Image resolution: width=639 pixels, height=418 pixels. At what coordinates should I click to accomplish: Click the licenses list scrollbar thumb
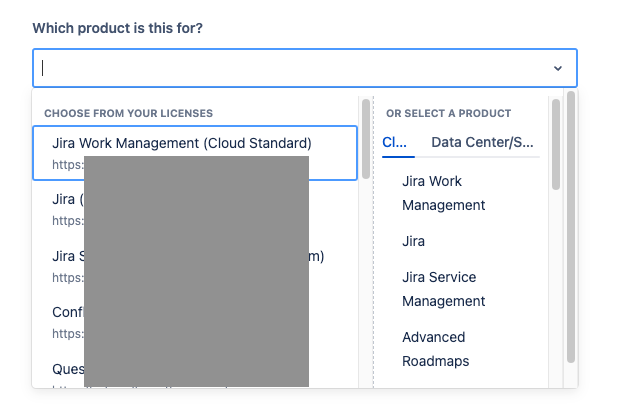(x=366, y=139)
